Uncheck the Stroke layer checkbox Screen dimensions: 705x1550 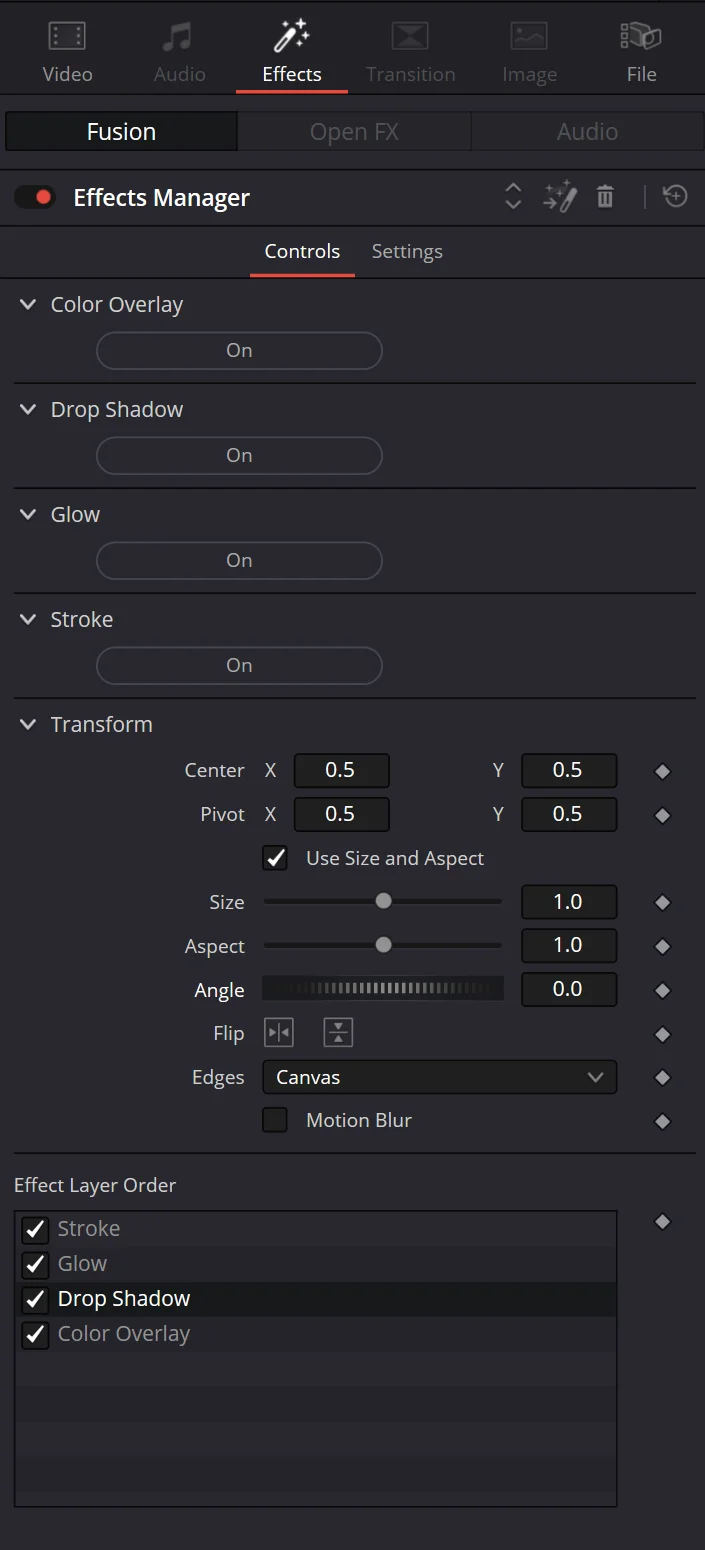35,1229
